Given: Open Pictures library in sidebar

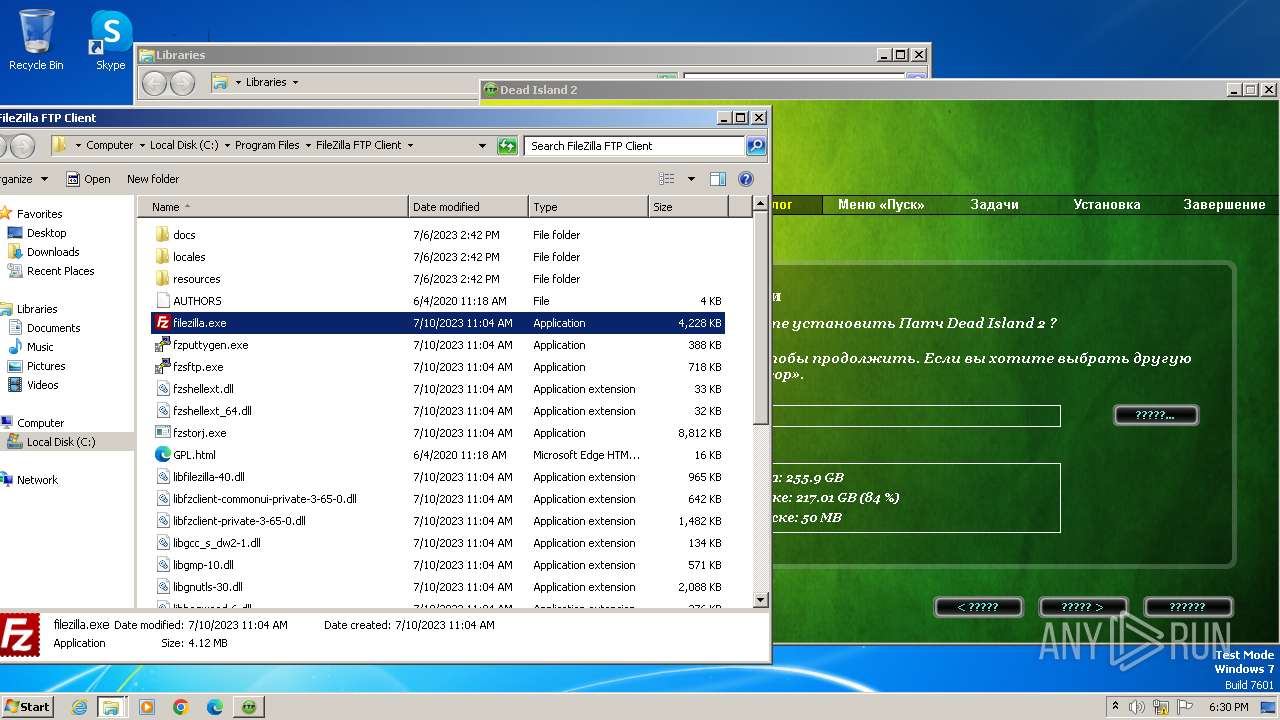Looking at the screenshot, I should click(46, 366).
